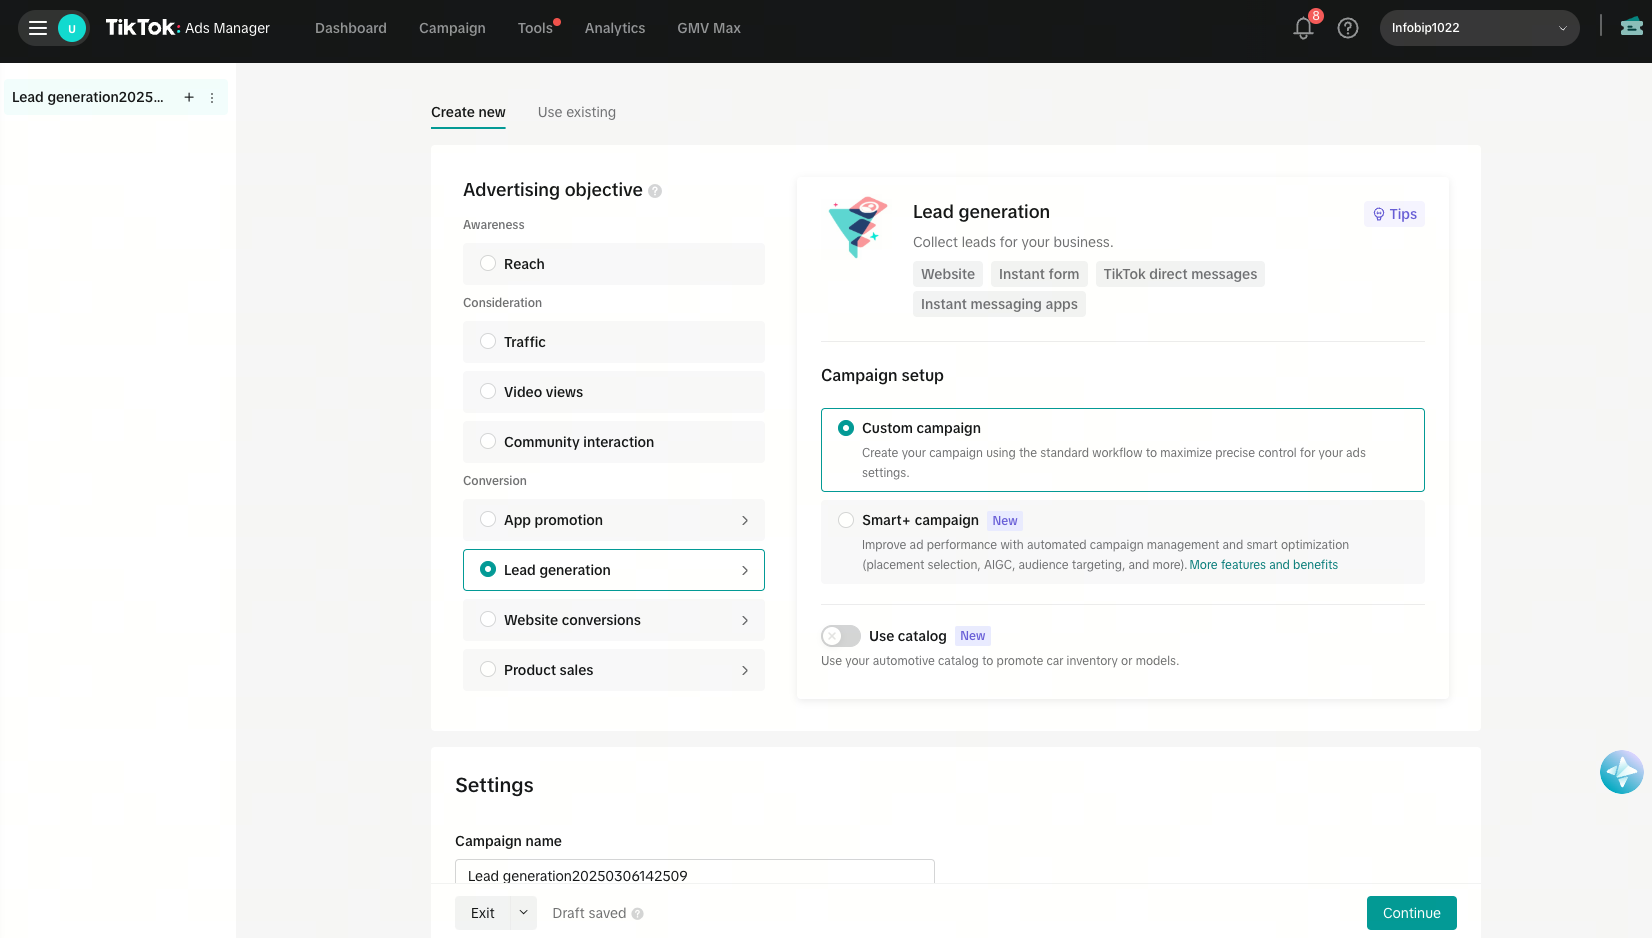Click the Draft saved status text
This screenshot has width=1652, height=938.
click(x=589, y=913)
